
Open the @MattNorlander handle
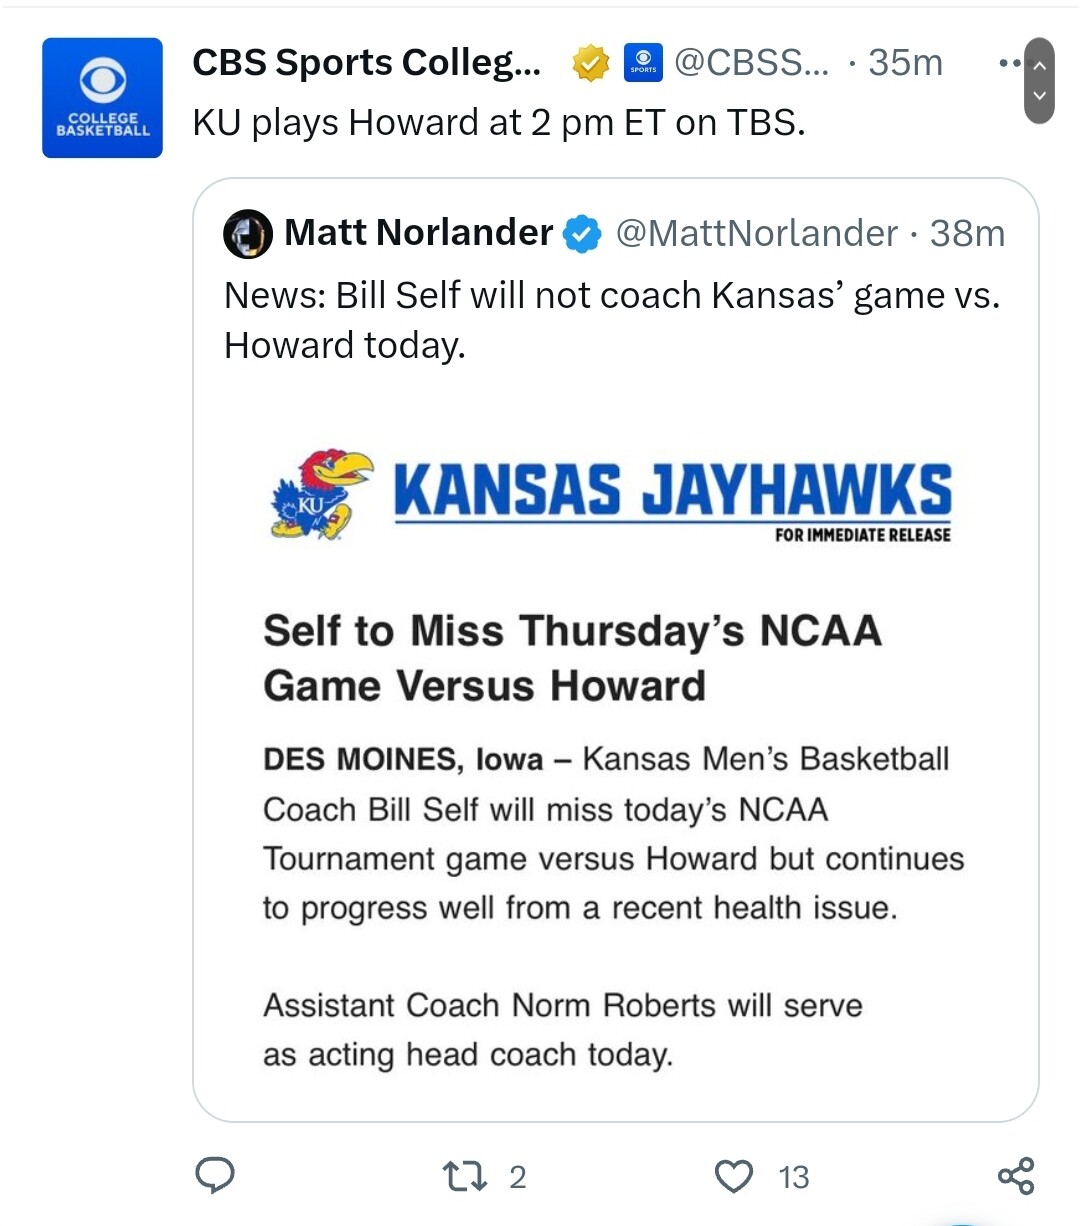[757, 234]
